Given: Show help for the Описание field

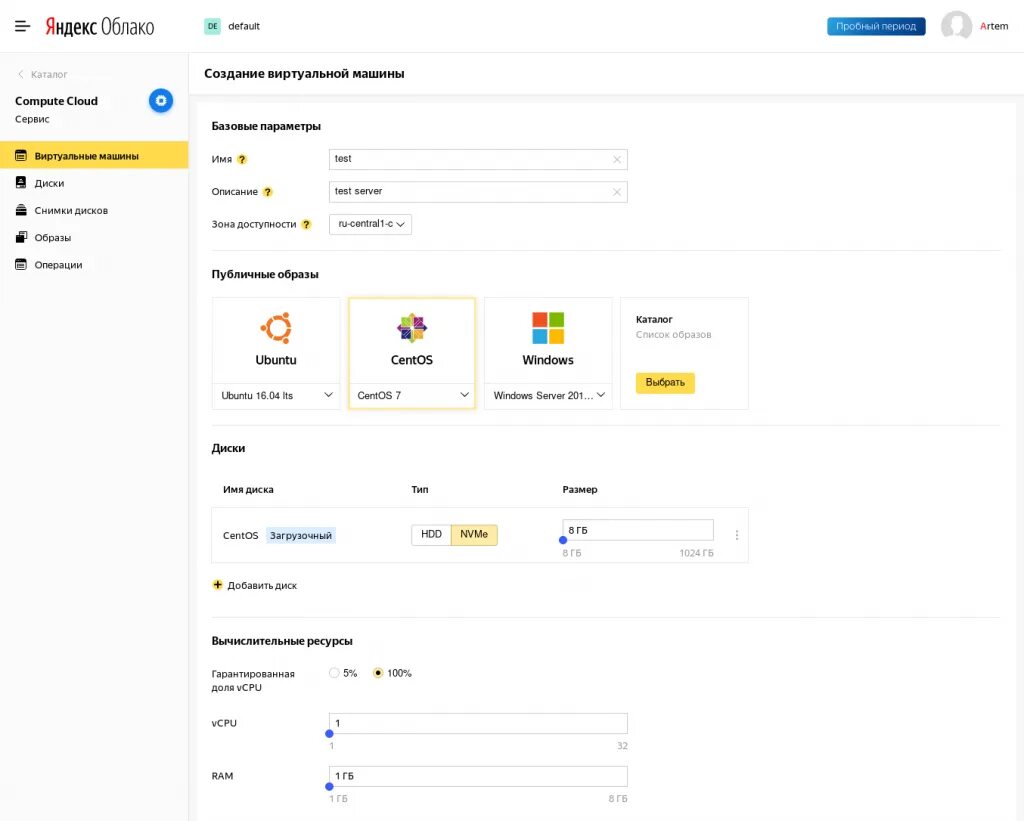Looking at the screenshot, I should click(x=268, y=192).
